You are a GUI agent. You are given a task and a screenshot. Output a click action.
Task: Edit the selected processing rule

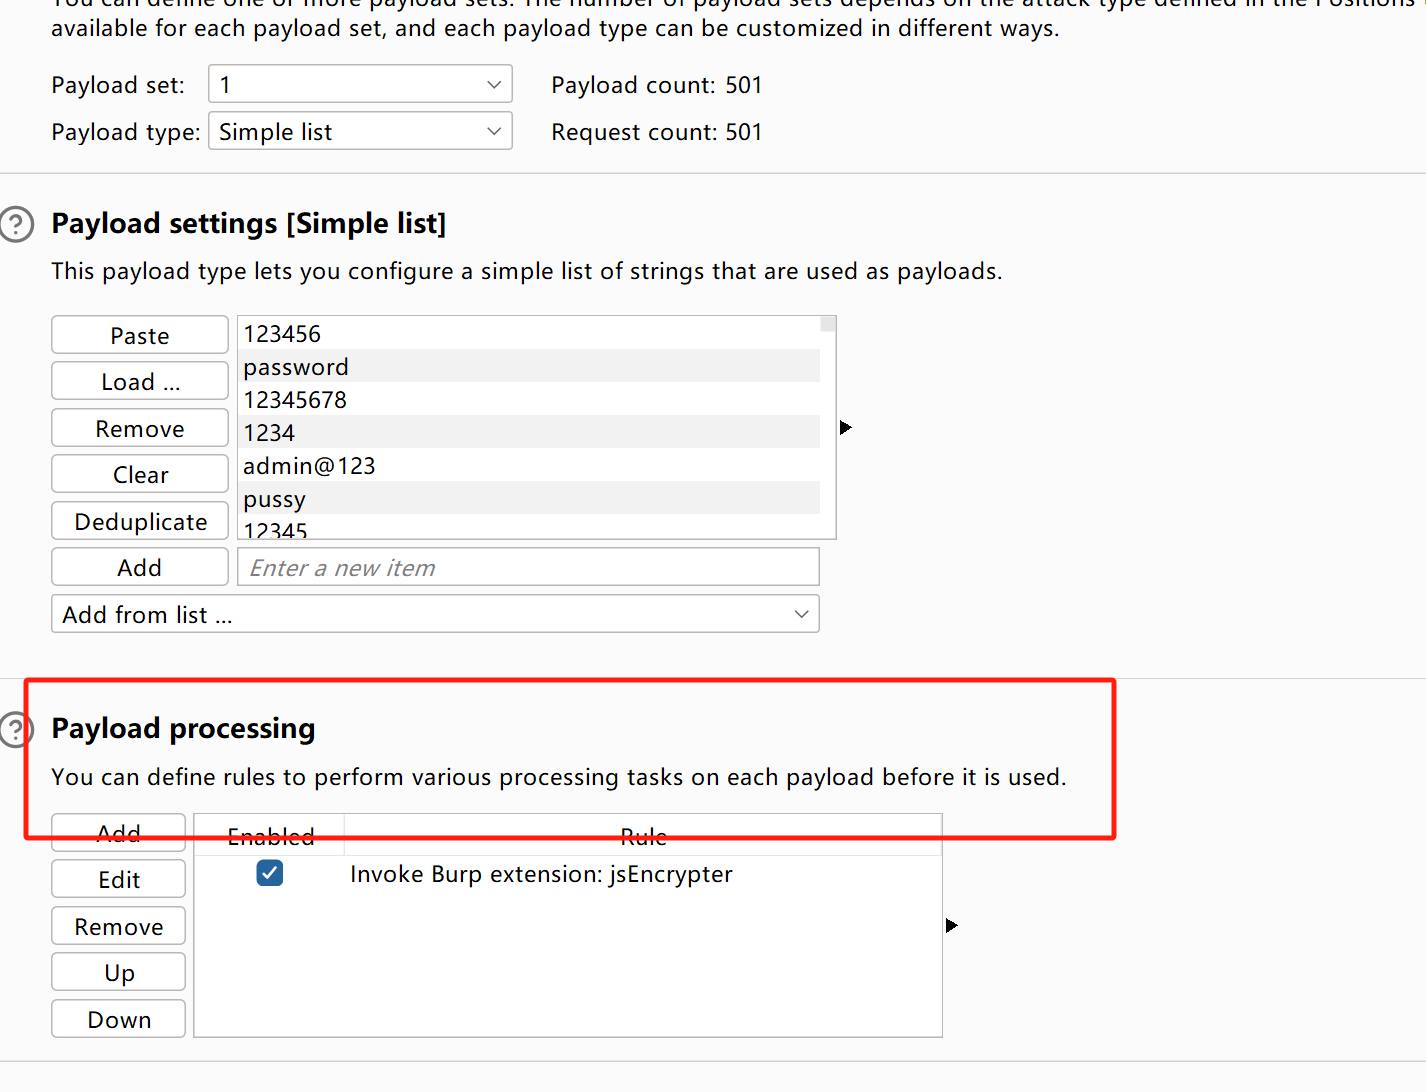(119, 880)
